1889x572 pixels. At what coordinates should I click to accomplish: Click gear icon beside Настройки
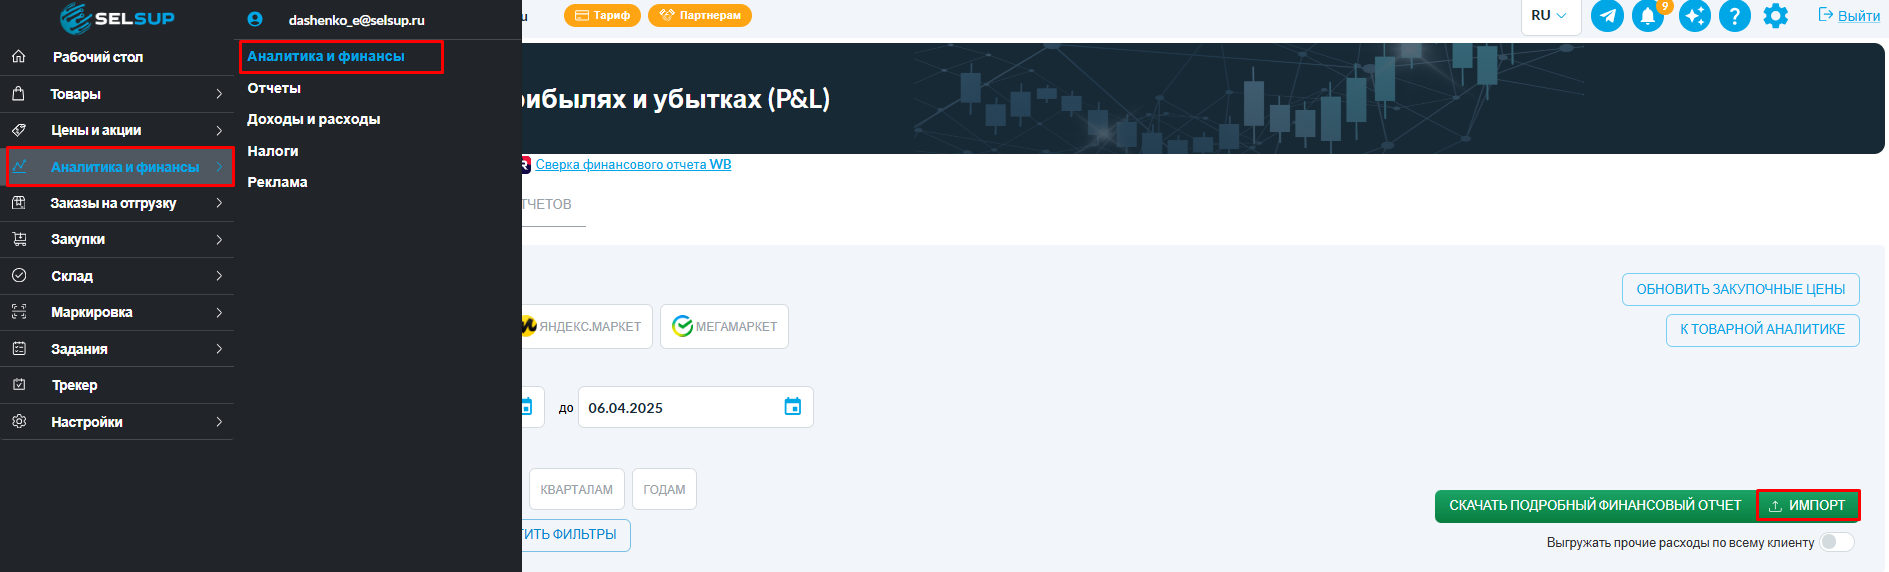point(19,422)
